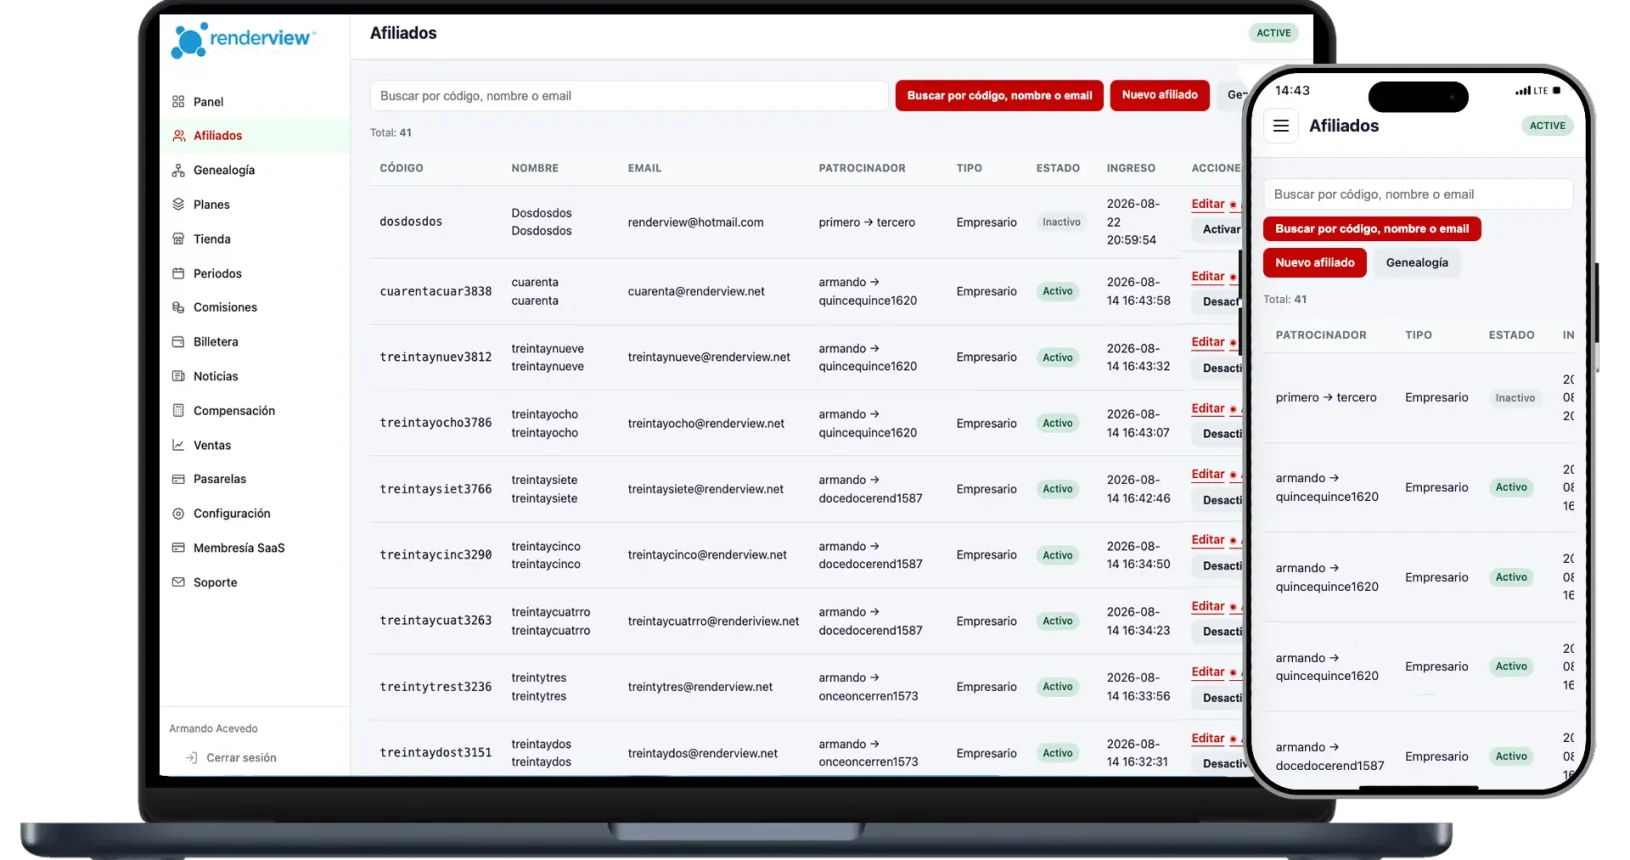Click the phone search input field
This screenshot has width=1630, height=860.
pyautogui.click(x=1418, y=194)
